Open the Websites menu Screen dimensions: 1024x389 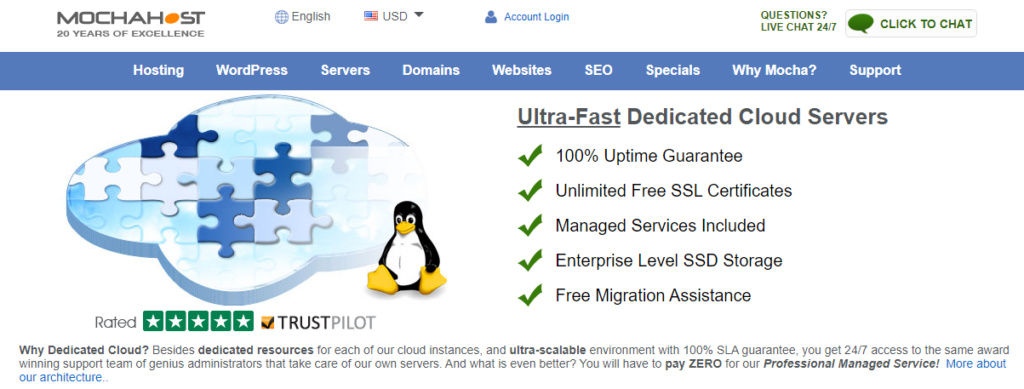click(x=522, y=70)
